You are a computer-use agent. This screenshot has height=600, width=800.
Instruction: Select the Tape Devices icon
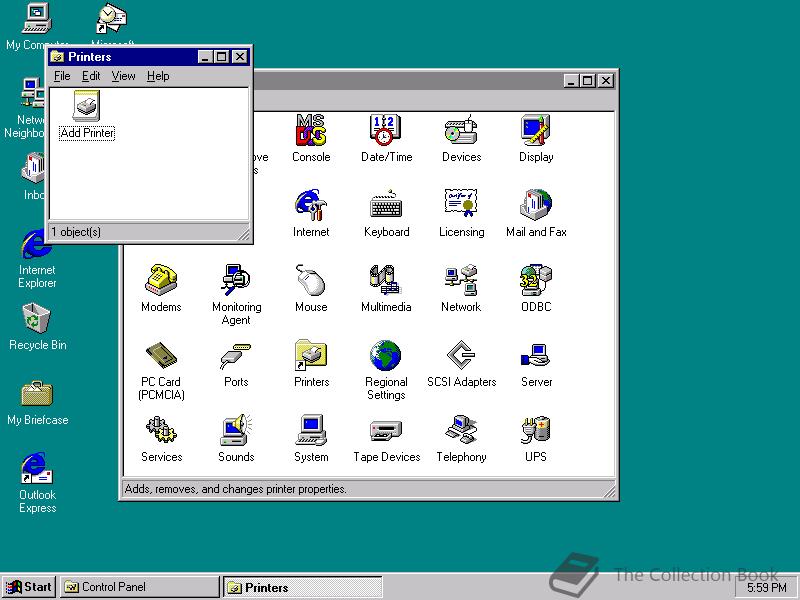pos(386,431)
